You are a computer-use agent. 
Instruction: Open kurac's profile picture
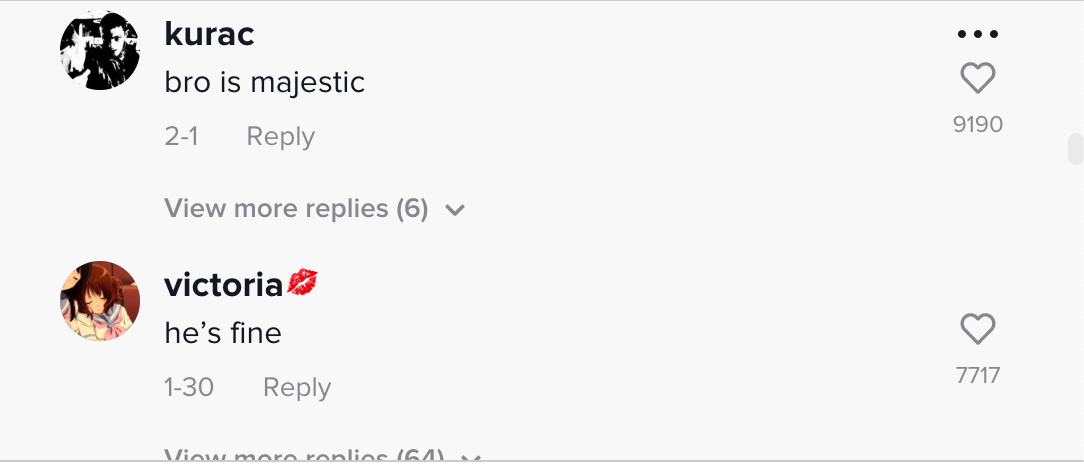(100, 50)
